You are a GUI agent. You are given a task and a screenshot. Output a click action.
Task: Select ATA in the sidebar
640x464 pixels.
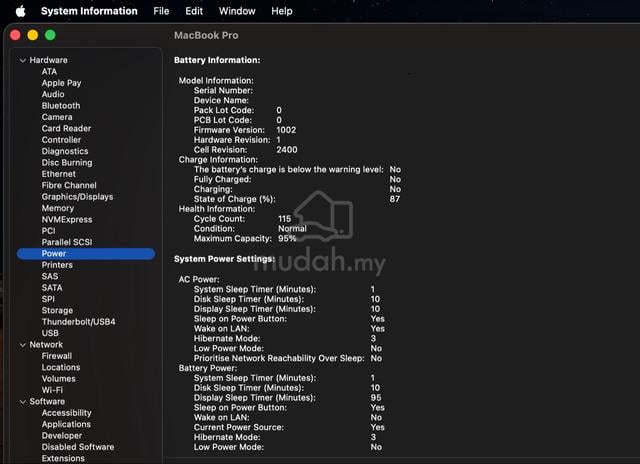pyautogui.click(x=49, y=71)
